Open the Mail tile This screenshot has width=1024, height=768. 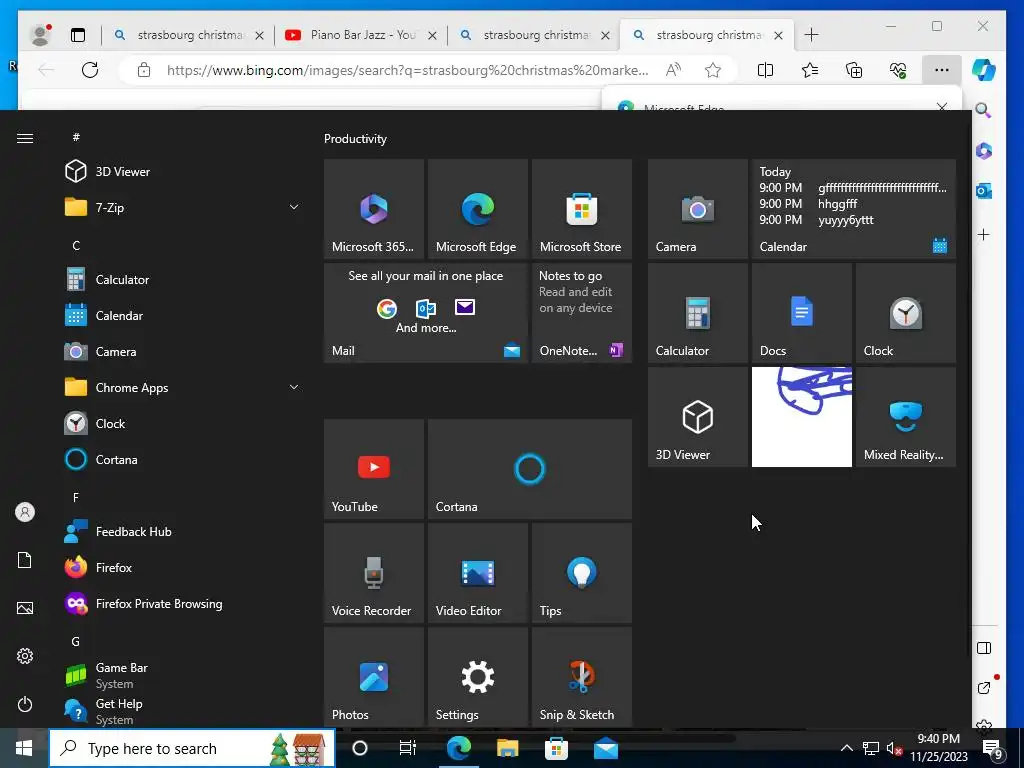(x=426, y=313)
